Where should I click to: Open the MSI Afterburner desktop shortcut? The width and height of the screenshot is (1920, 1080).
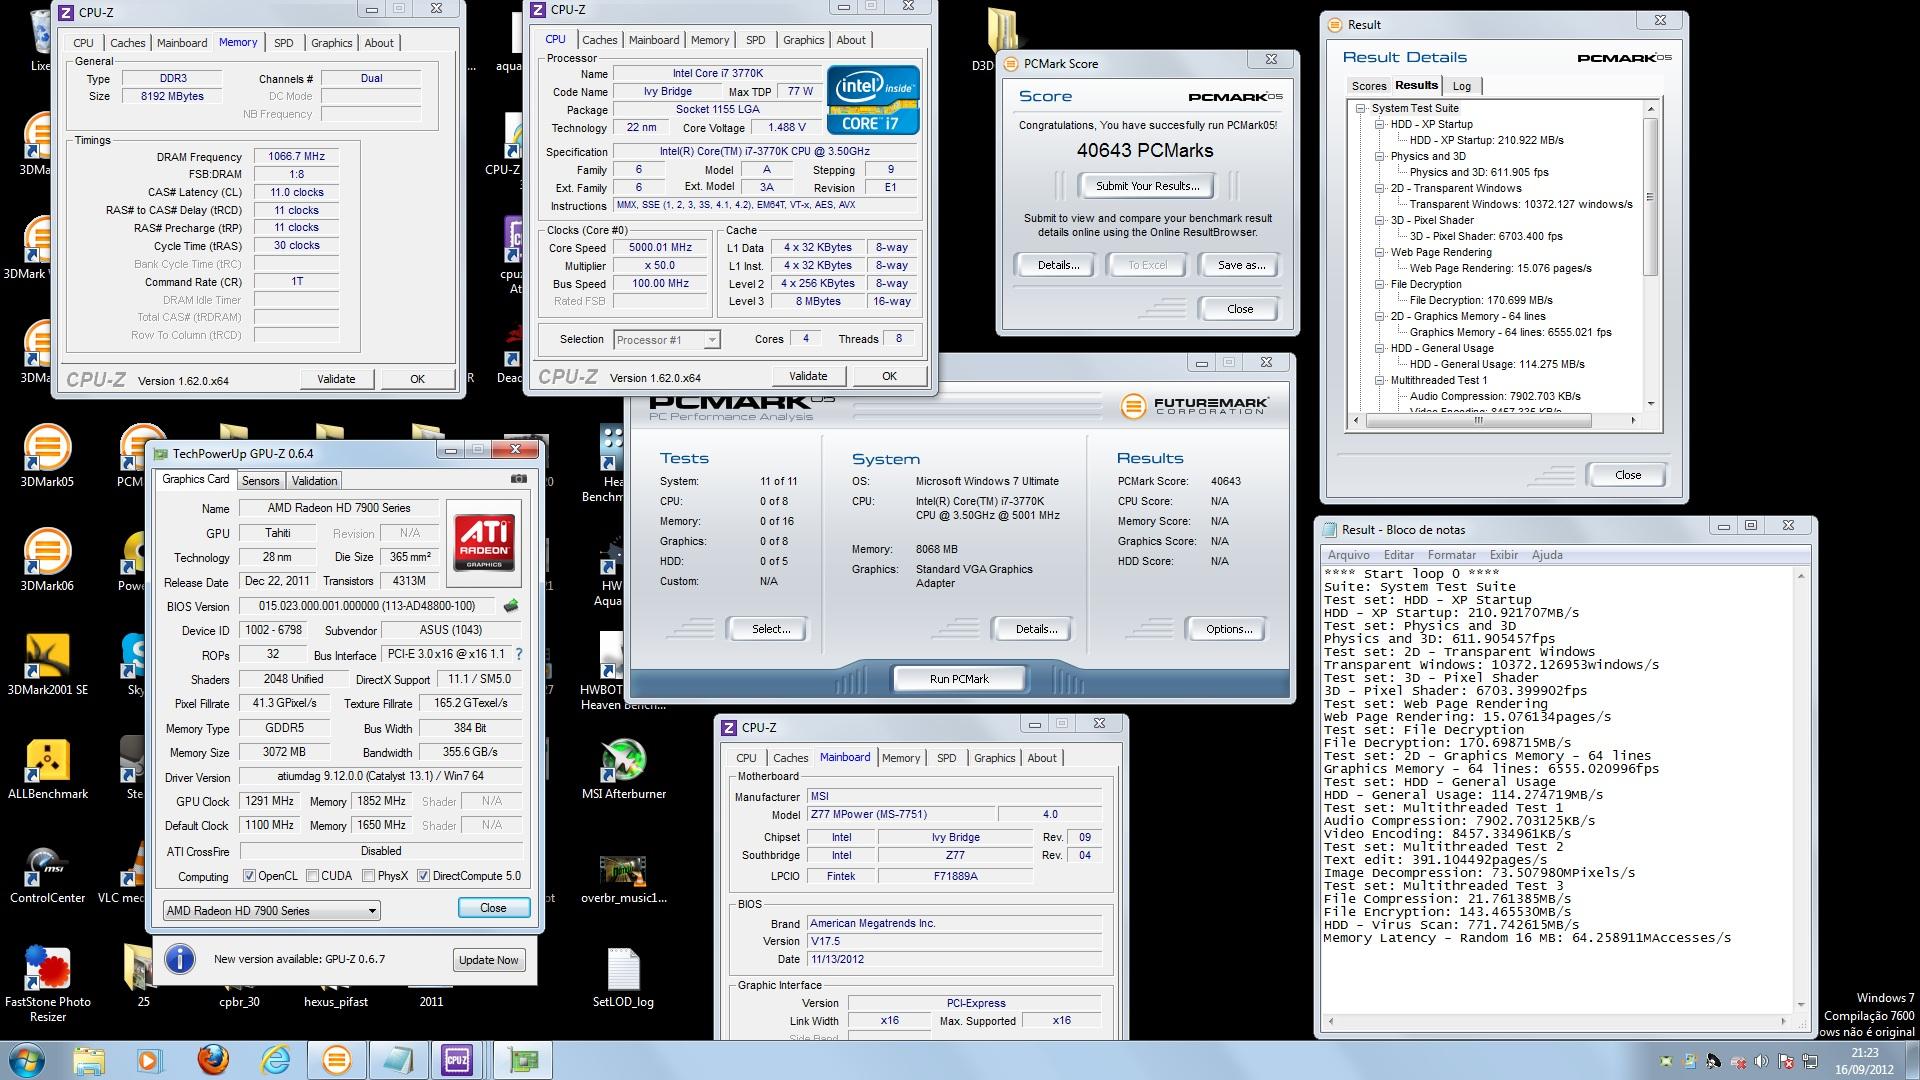(623, 768)
